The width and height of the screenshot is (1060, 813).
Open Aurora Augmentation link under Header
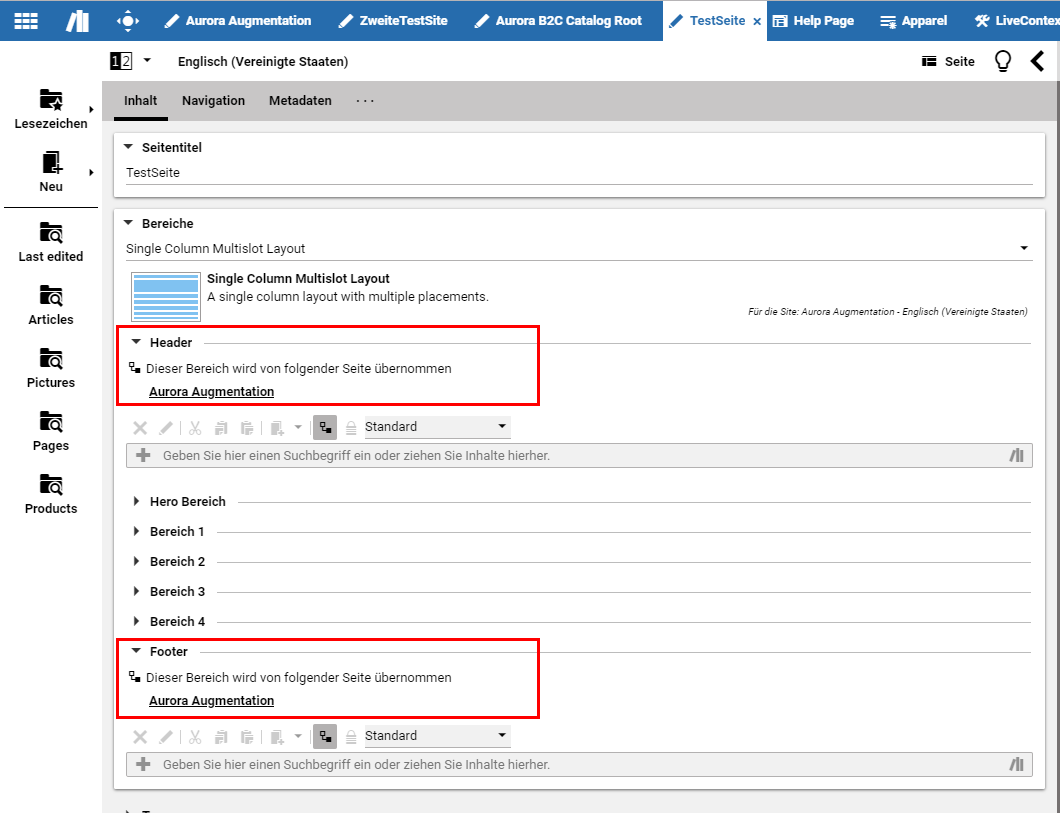click(x=211, y=392)
